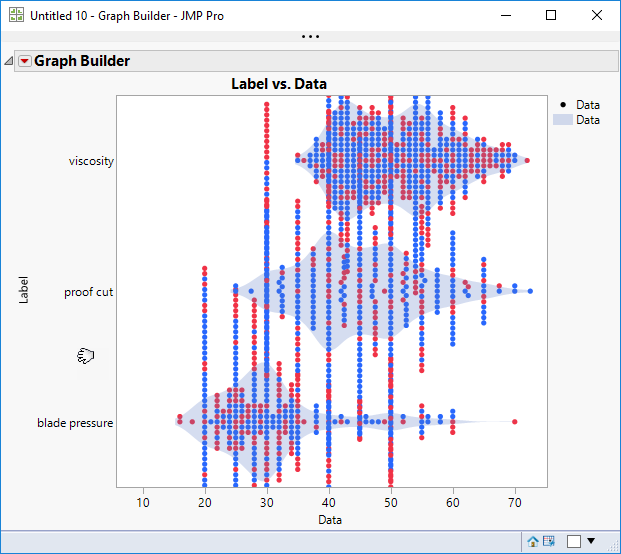Click the rightmost red point in blade pressure row

(x=514, y=422)
